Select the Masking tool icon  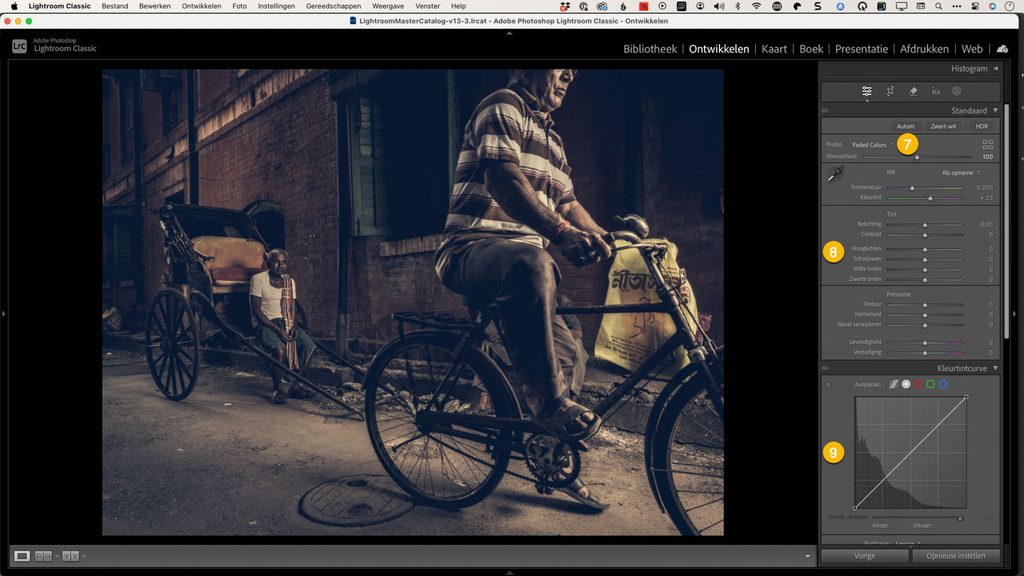[x=957, y=91]
